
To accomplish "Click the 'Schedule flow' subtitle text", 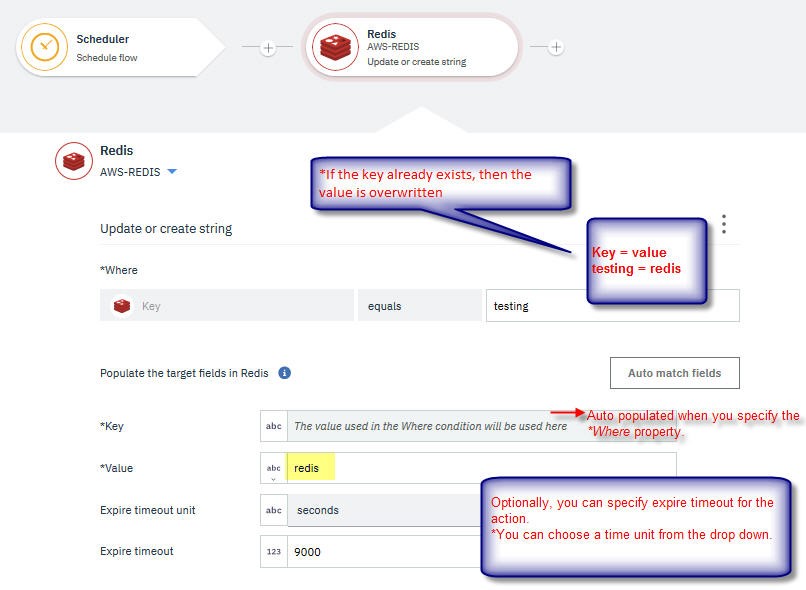I will 107,58.
